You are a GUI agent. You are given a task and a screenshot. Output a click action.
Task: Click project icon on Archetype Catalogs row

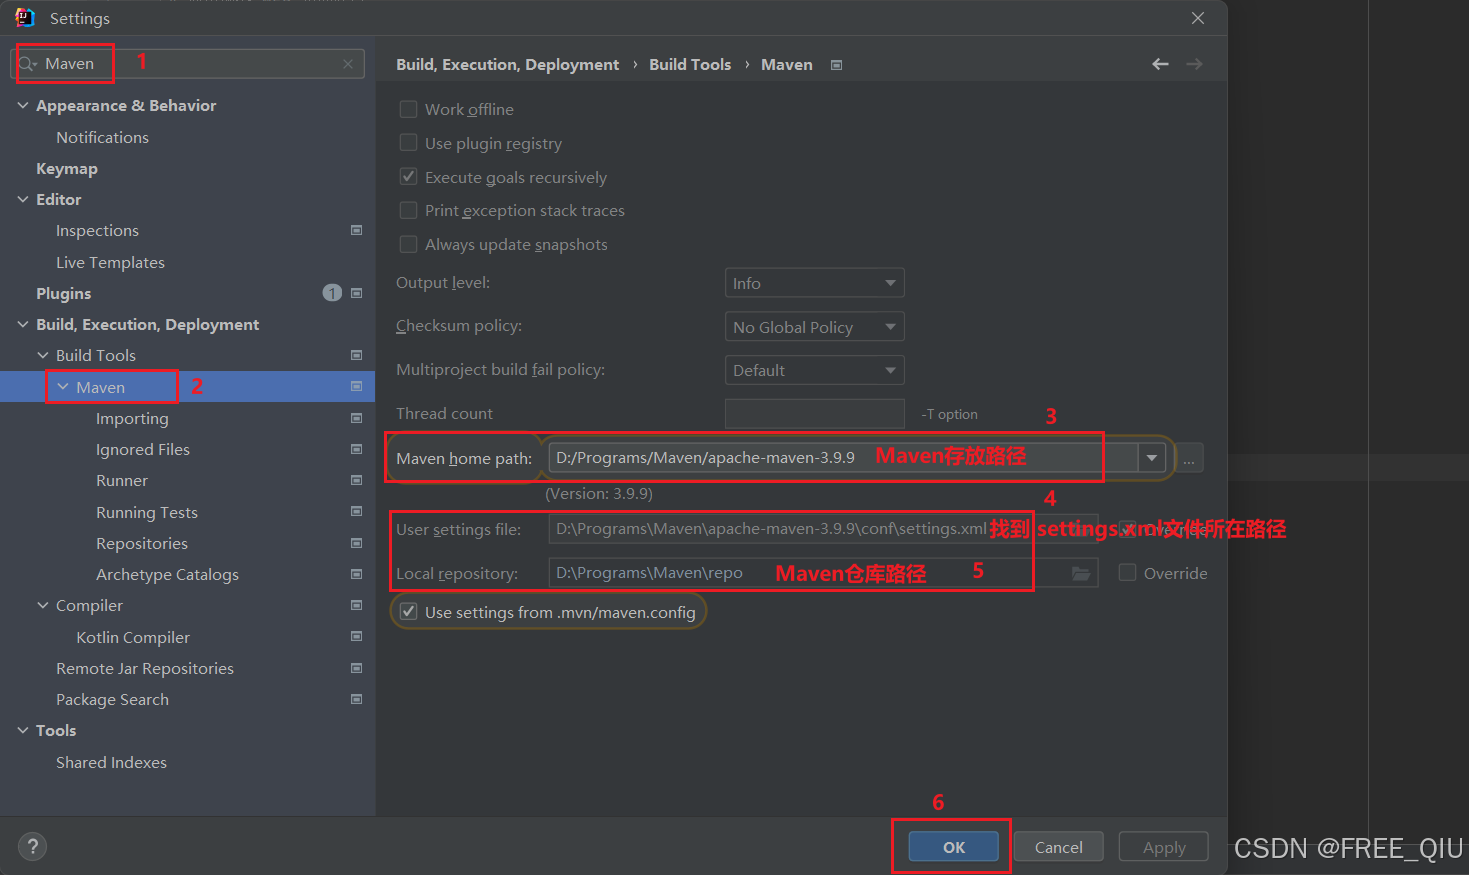(x=356, y=574)
